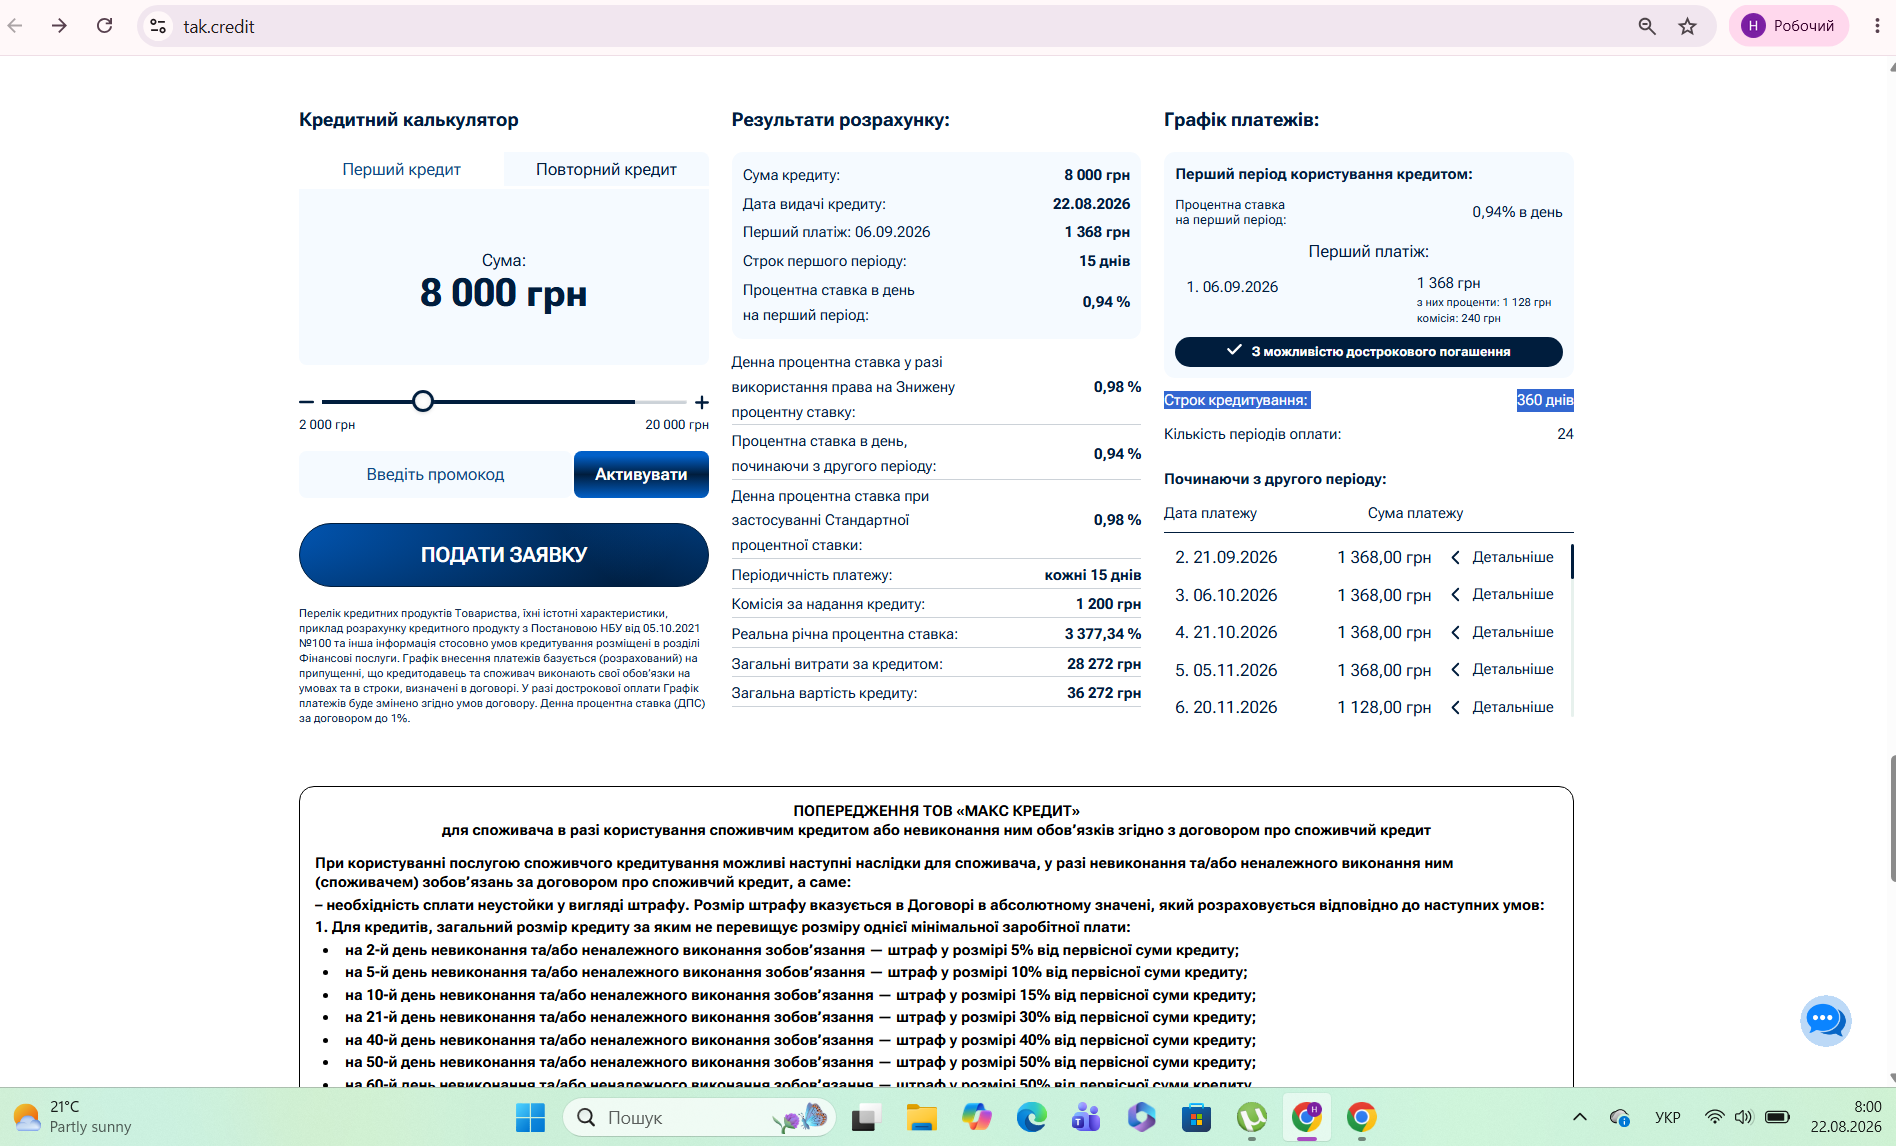Click the loan amount slider handle
The width and height of the screenshot is (1896, 1146).
423,402
